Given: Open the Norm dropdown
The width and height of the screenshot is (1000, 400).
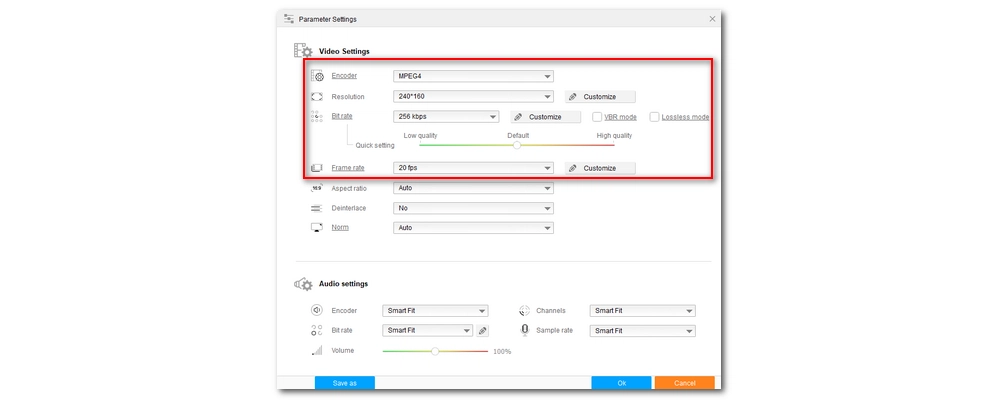Looking at the screenshot, I should tap(473, 228).
